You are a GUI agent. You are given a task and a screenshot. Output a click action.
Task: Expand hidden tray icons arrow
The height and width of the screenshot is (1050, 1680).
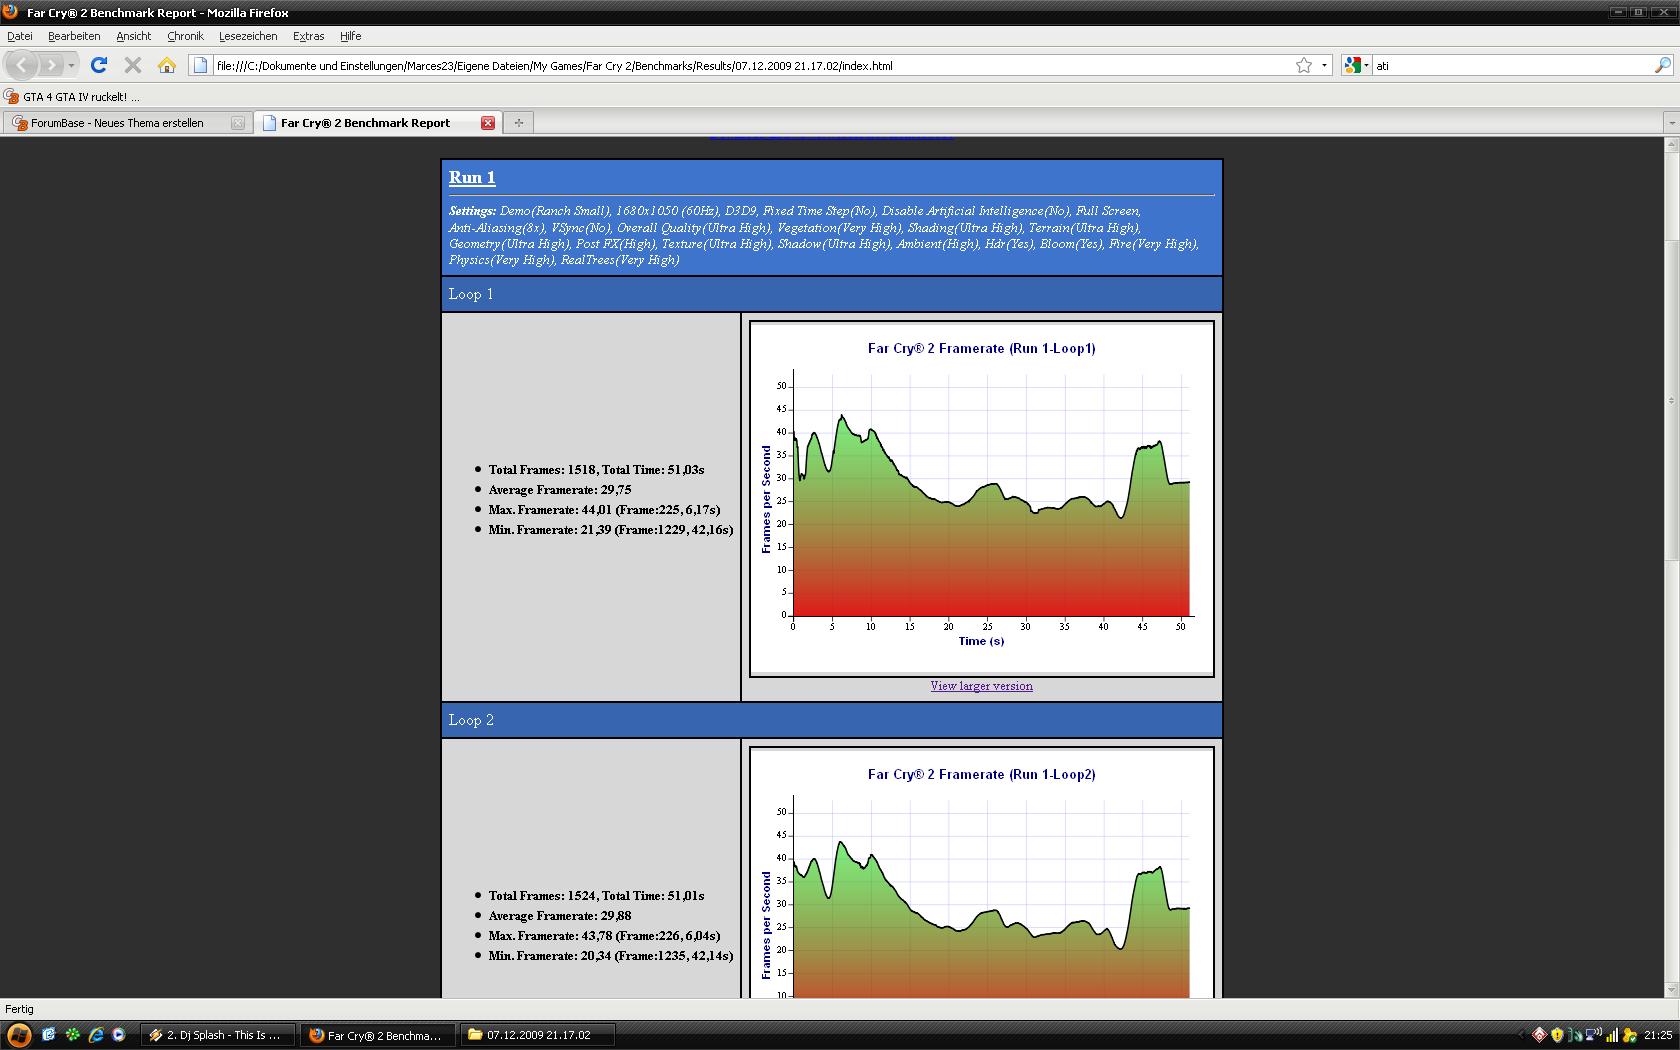1522,1035
